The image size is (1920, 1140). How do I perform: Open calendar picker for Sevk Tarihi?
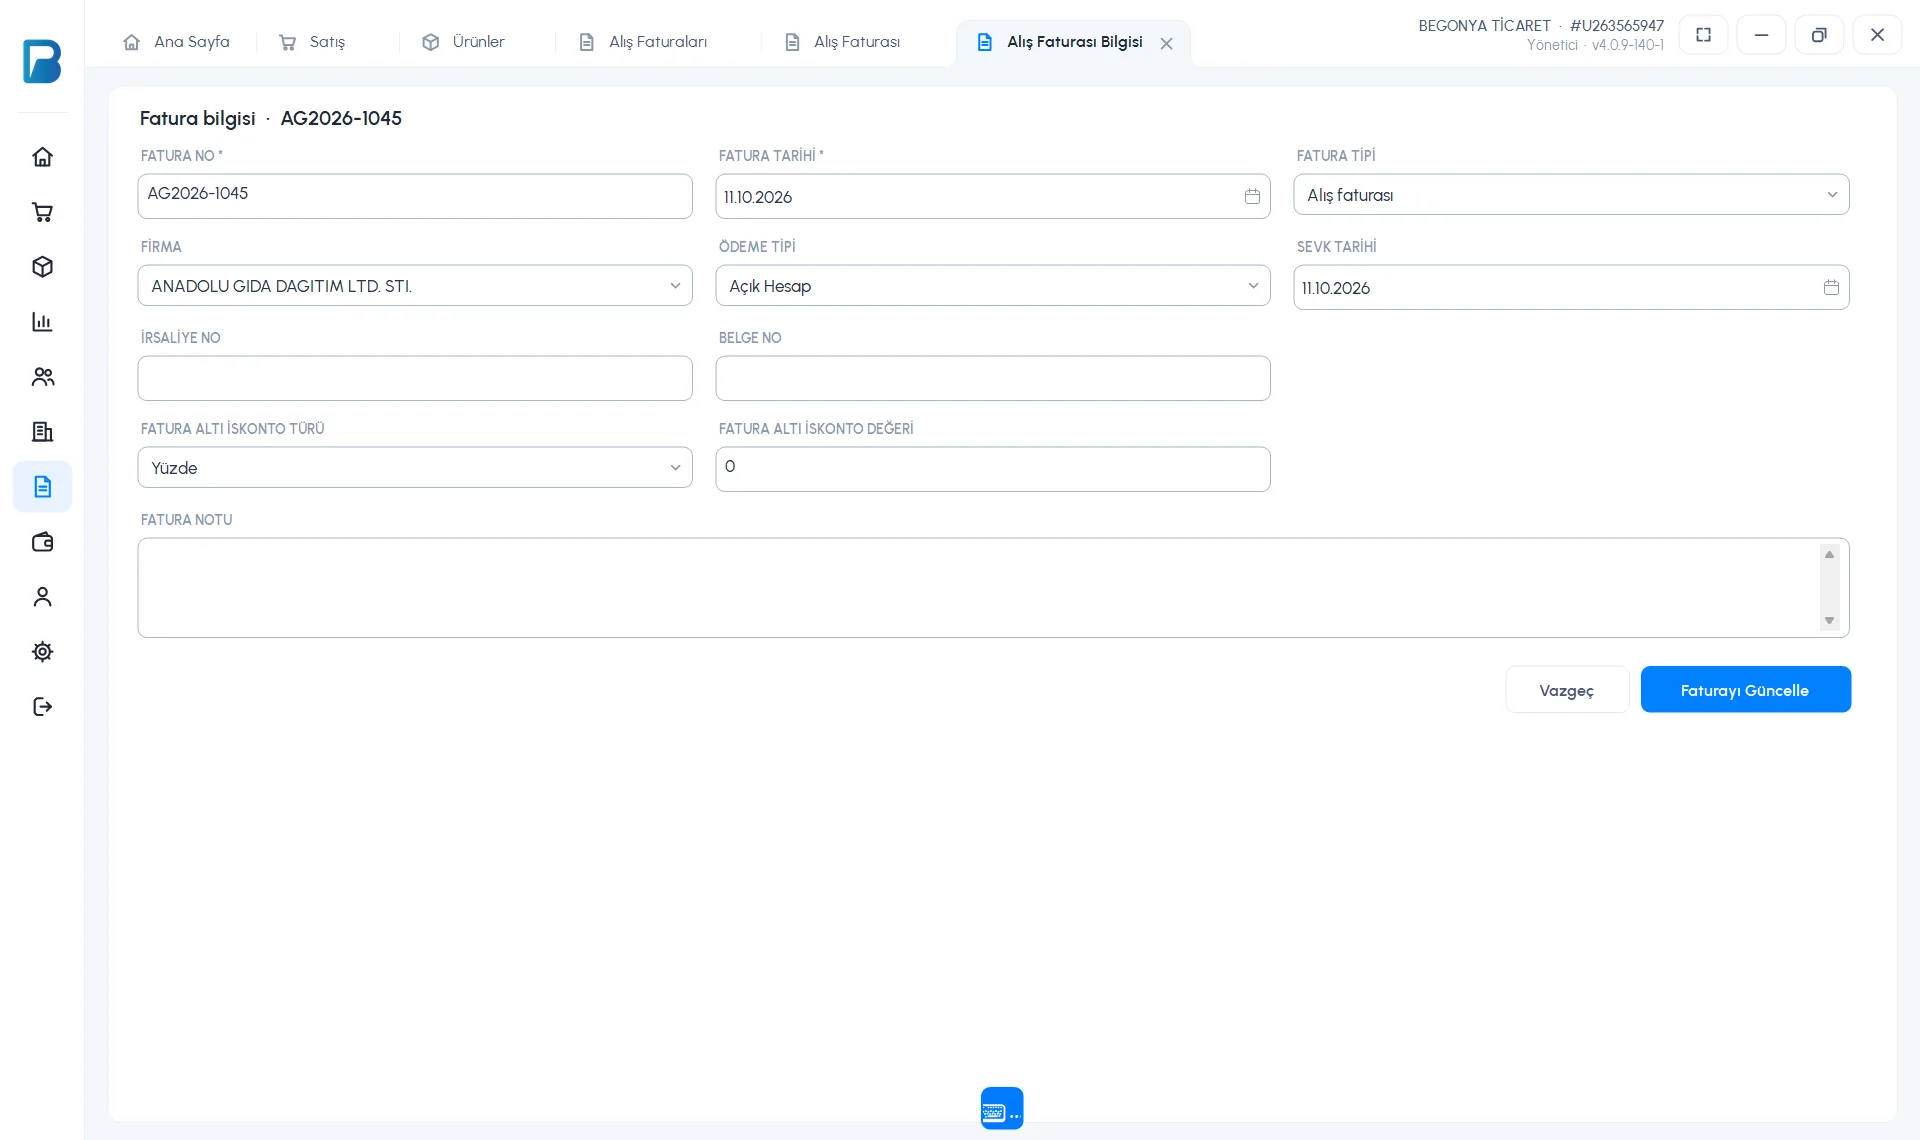[x=1831, y=287]
